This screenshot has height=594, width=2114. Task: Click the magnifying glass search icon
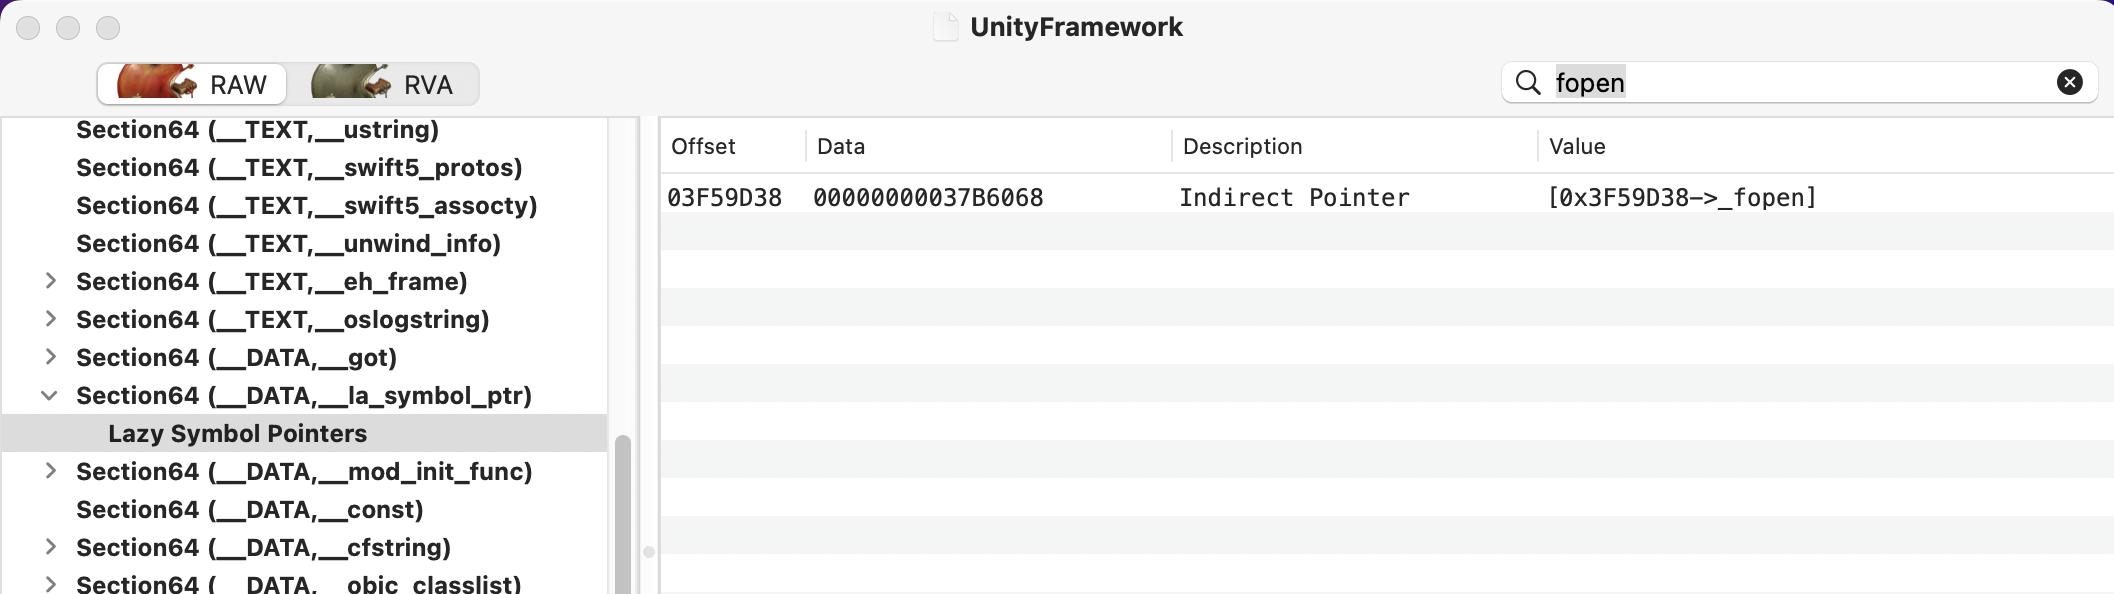pyautogui.click(x=1528, y=82)
